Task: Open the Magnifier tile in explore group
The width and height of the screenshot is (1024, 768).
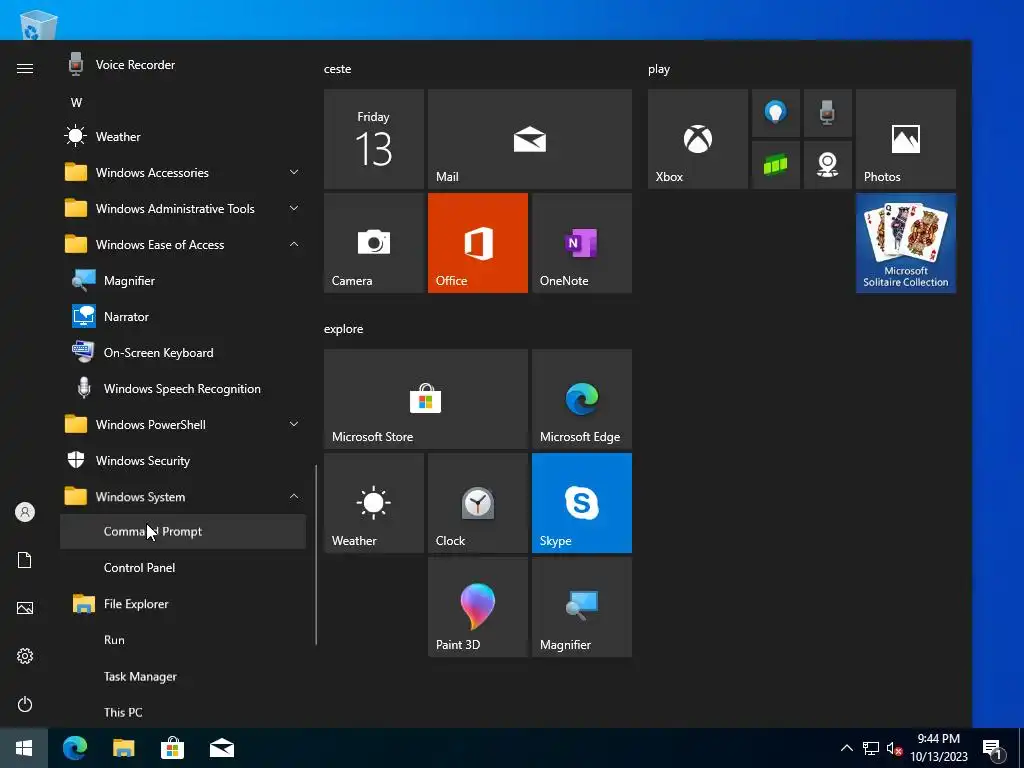Action: pyautogui.click(x=582, y=607)
